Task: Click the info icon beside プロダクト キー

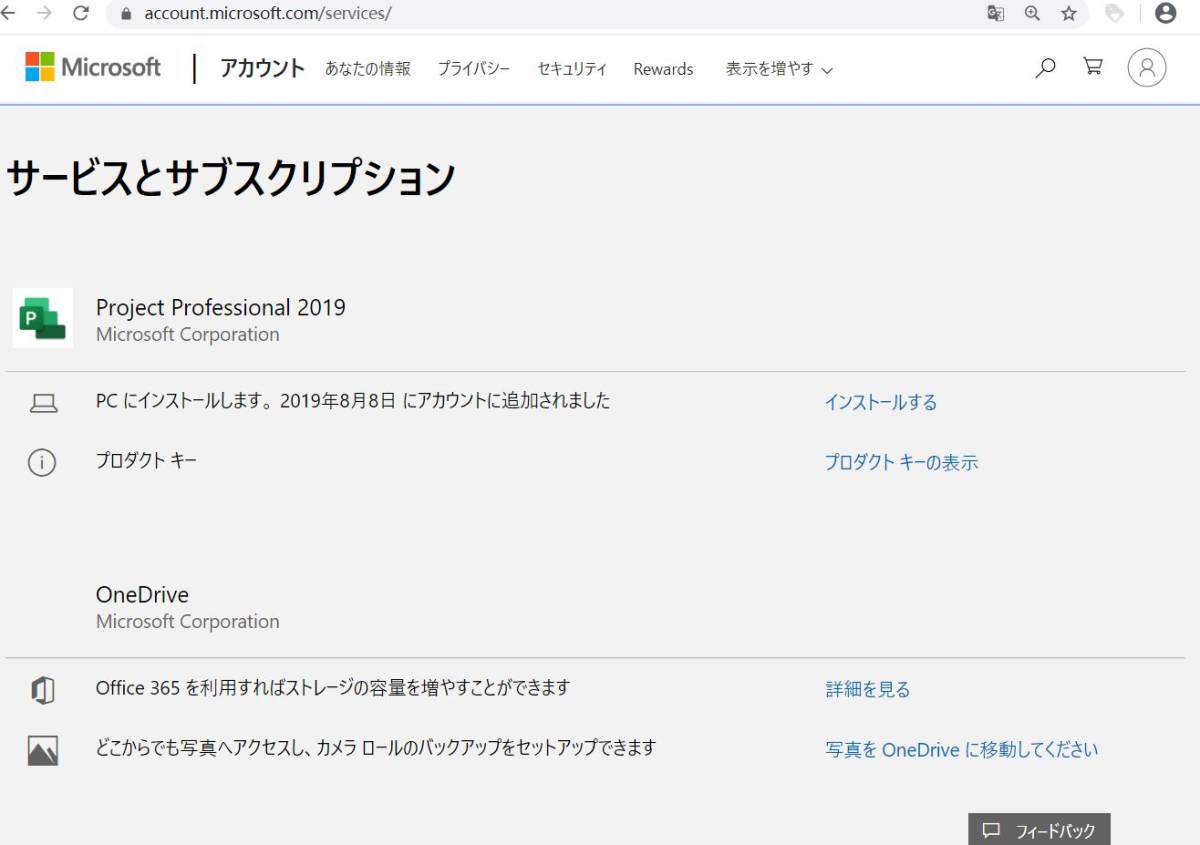Action: tap(42, 462)
